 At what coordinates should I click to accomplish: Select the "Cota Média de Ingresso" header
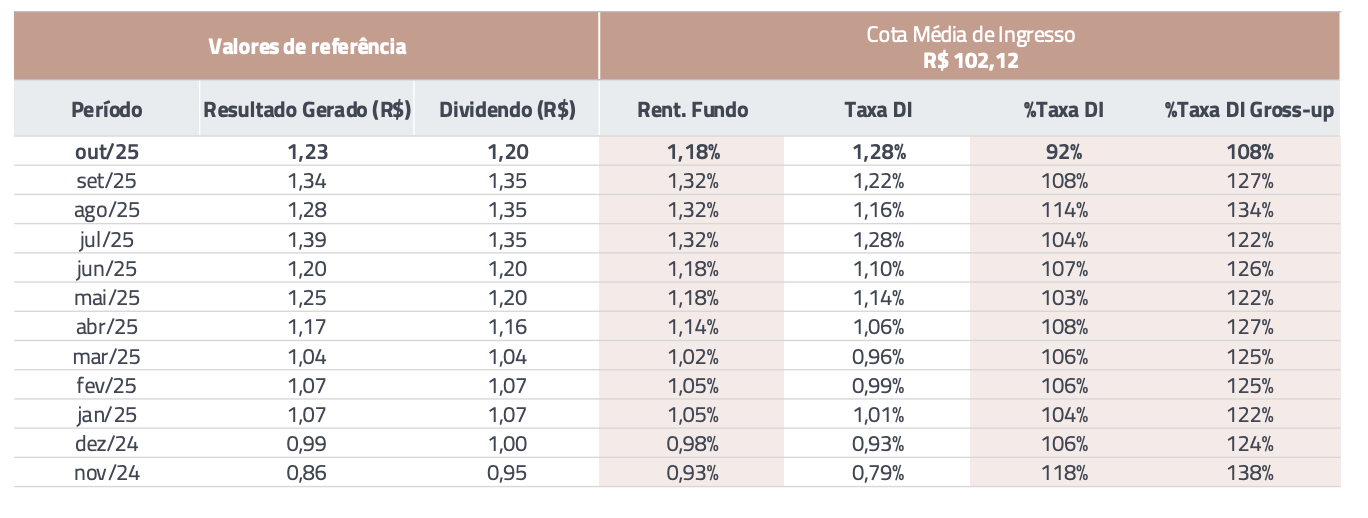[x=970, y=35]
